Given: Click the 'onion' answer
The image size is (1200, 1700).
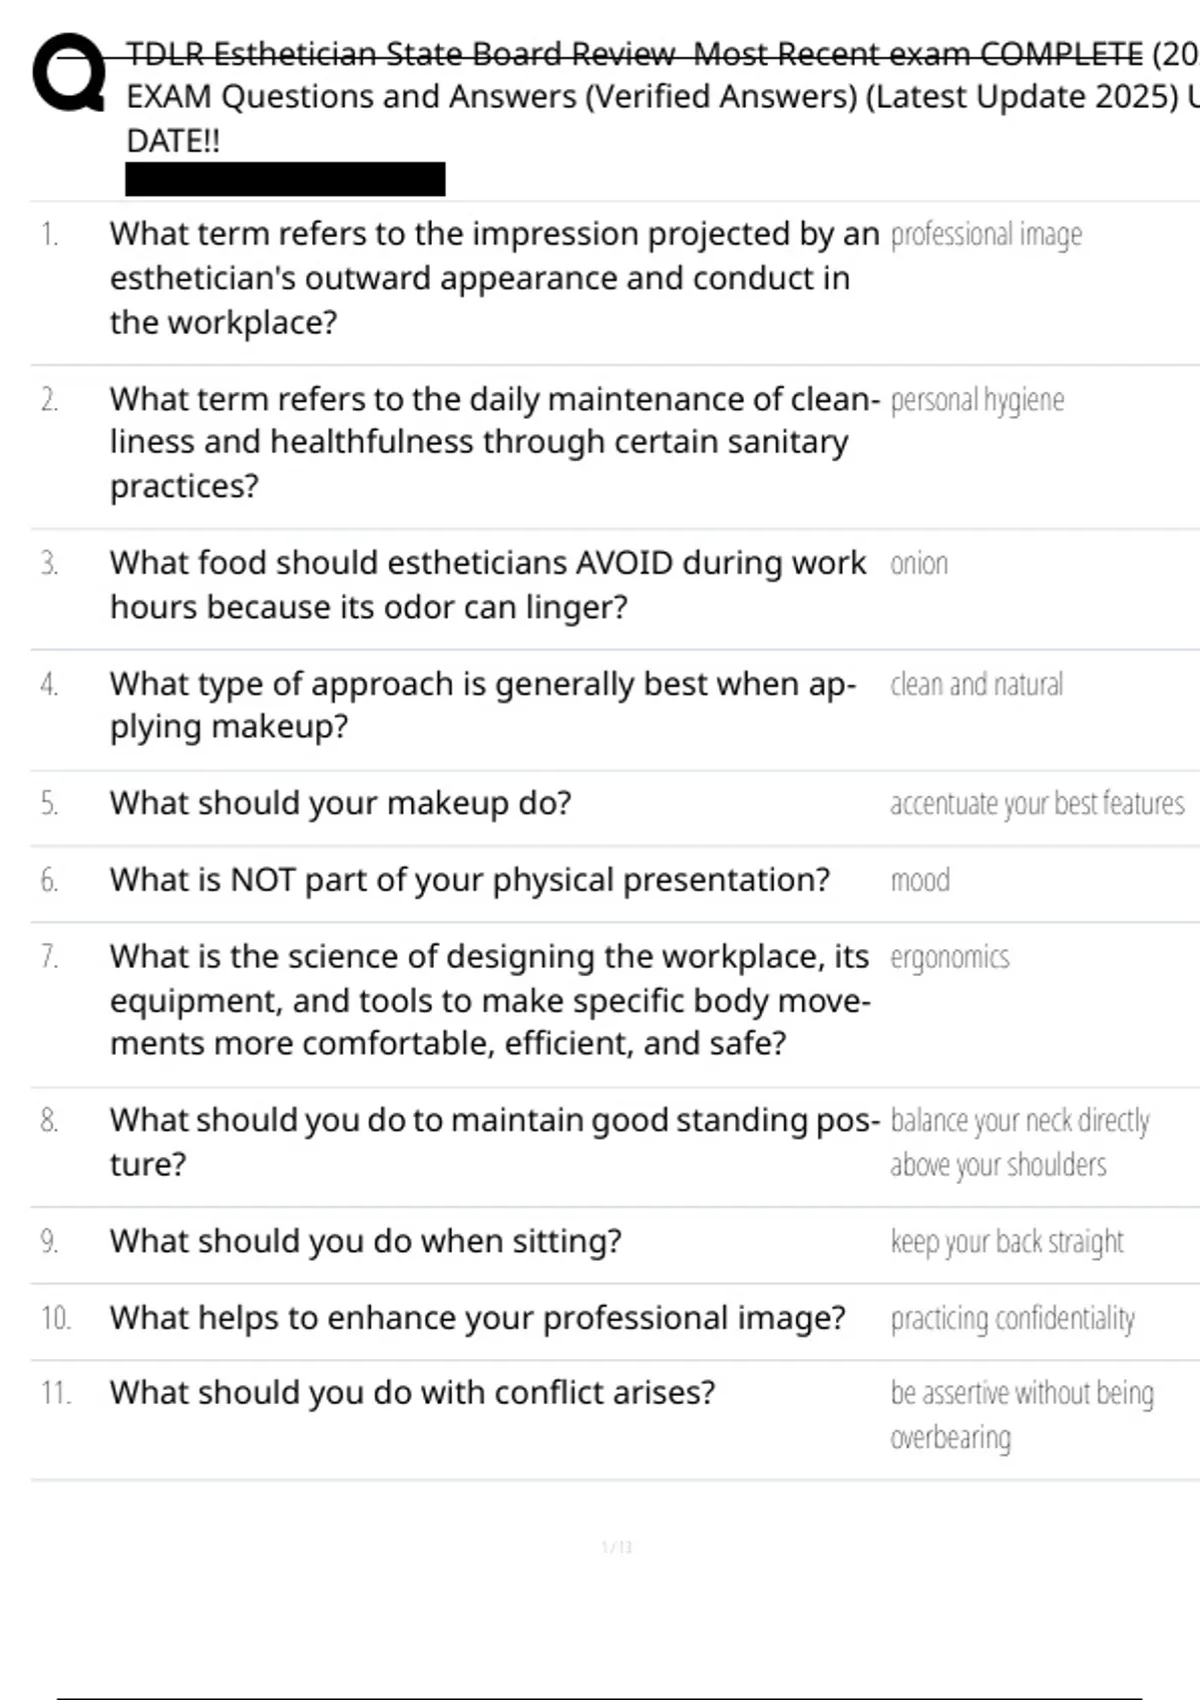Looking at the screenshot, I should point(919,564).
